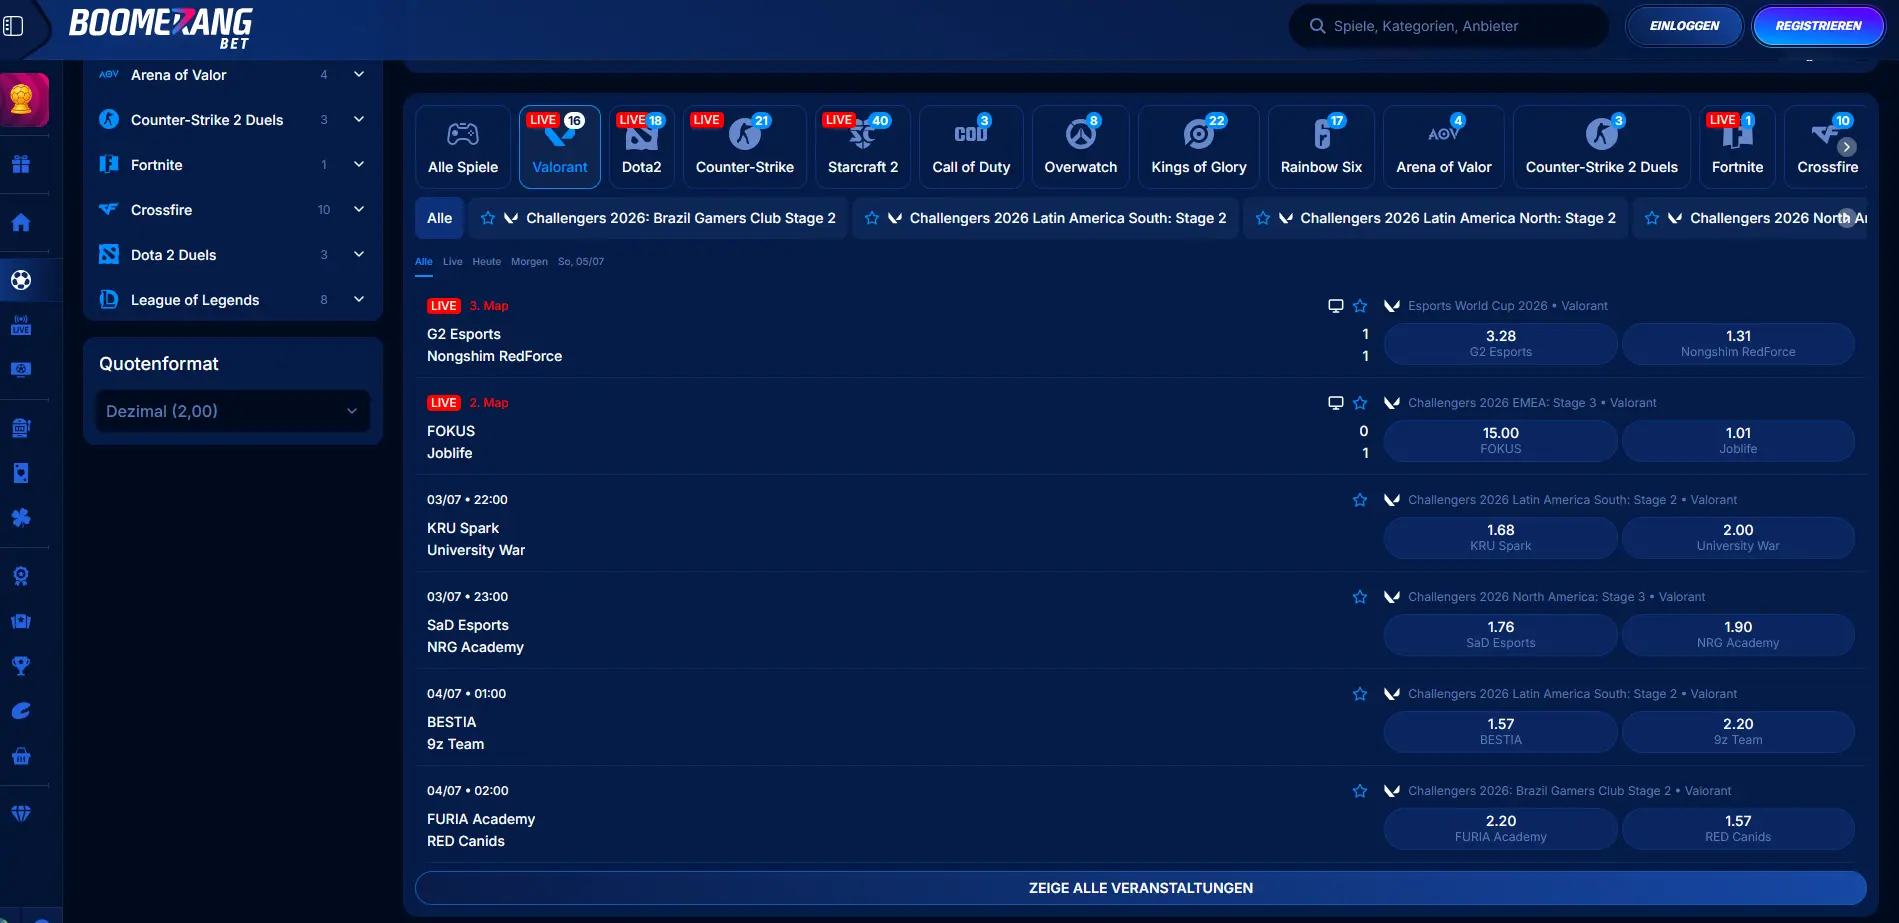Filter events by Heute
Image resolution: width=1899 pixels, height=923 pixels.
click(487, 262)
